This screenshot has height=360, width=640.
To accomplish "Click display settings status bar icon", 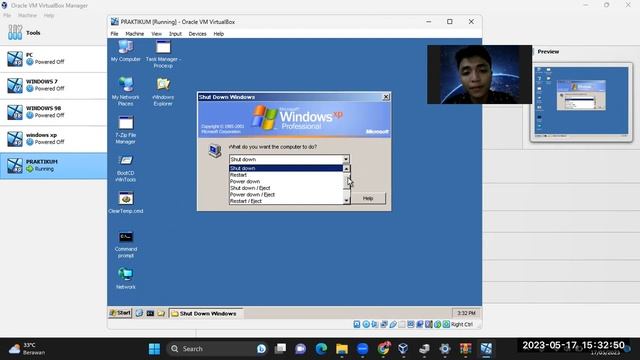I will [x=411, y=324].
